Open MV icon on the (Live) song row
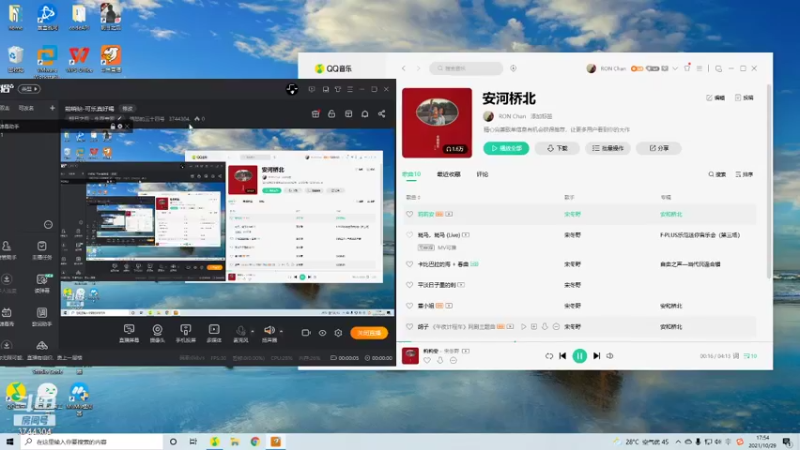This screenshot has height=450, width=800. tap(466, 235)
